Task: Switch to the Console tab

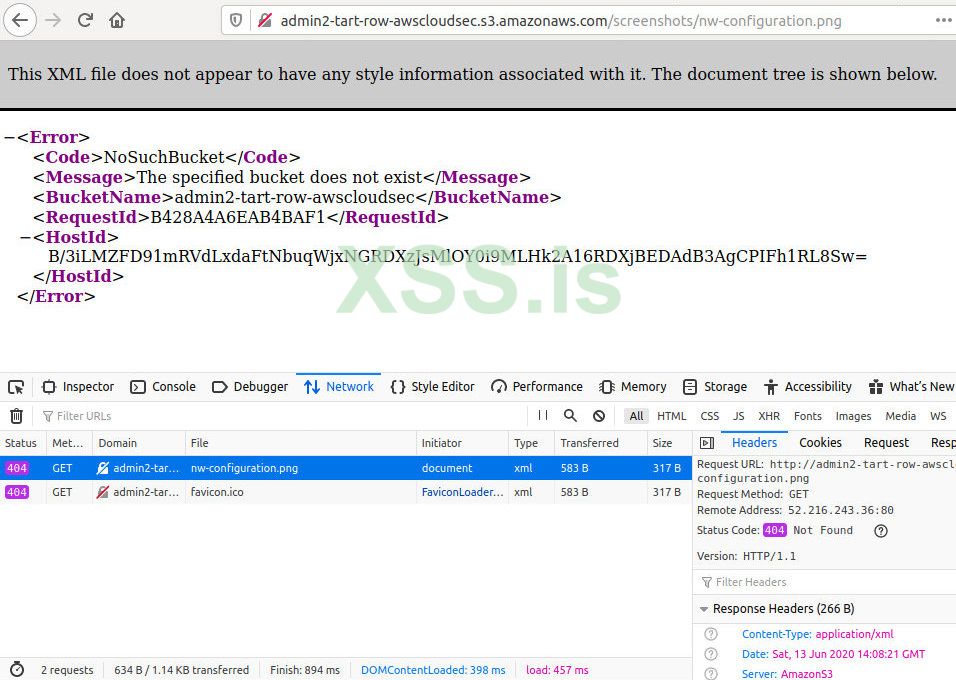Action: (x=163, y=387)
